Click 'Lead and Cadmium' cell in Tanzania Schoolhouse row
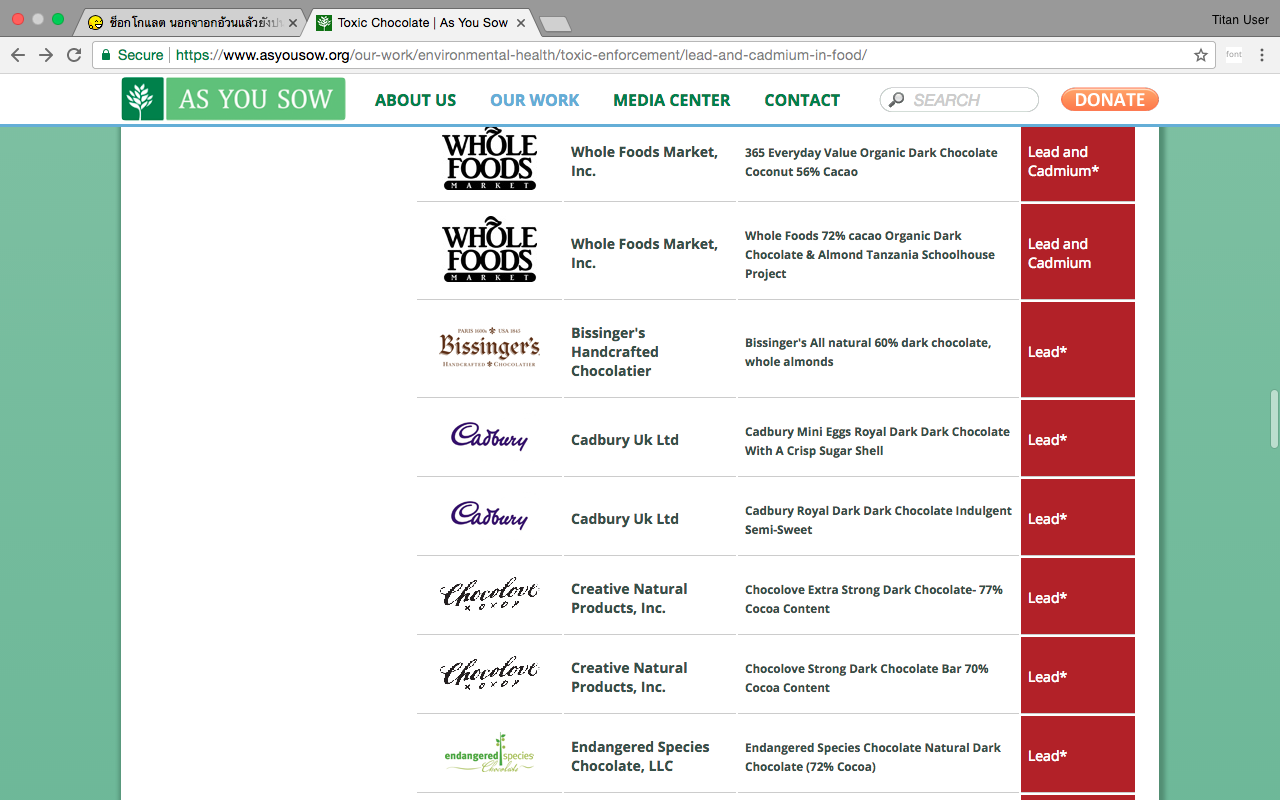Image resolution: width=1280 pixels, height=800 pixels. (1078, 252)
